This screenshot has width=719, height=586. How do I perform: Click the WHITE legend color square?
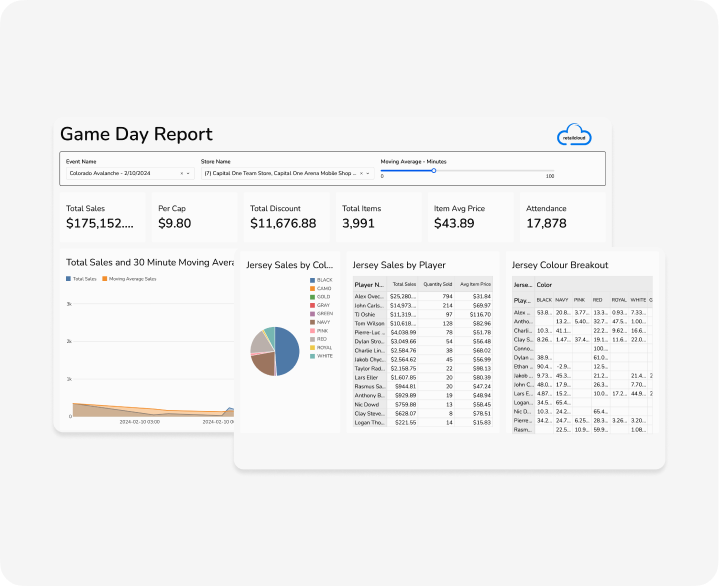pos(312,356)
